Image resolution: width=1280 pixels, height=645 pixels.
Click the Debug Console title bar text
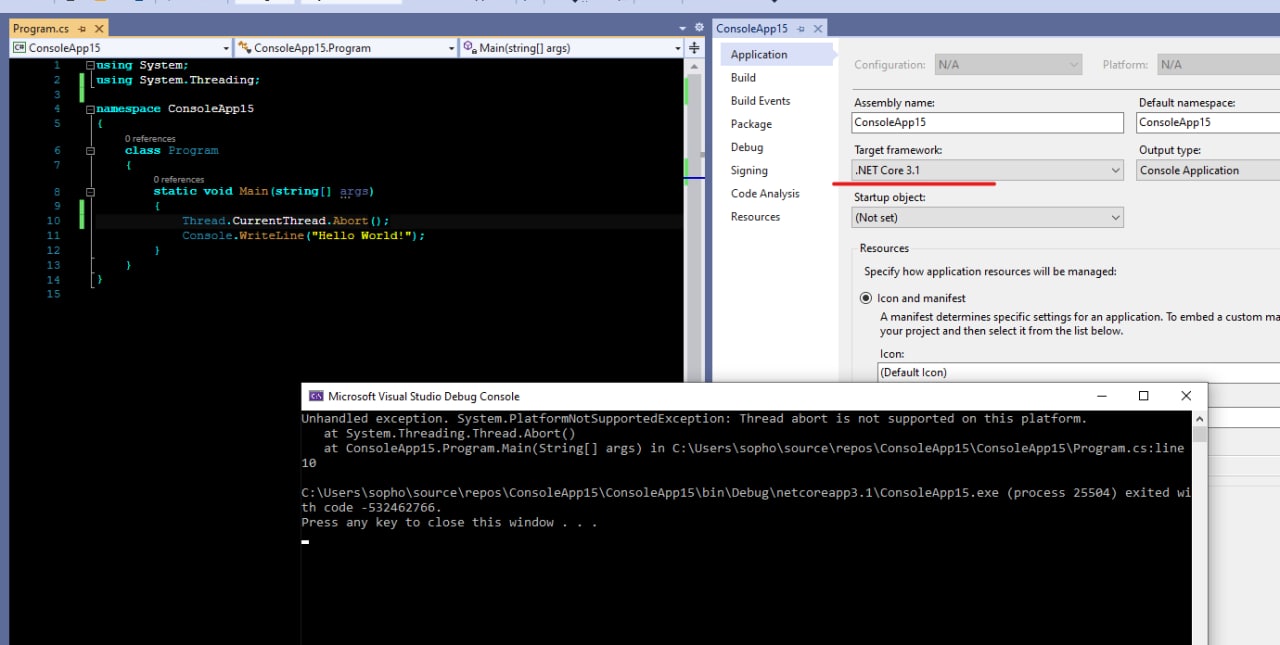tap(424, 396)
